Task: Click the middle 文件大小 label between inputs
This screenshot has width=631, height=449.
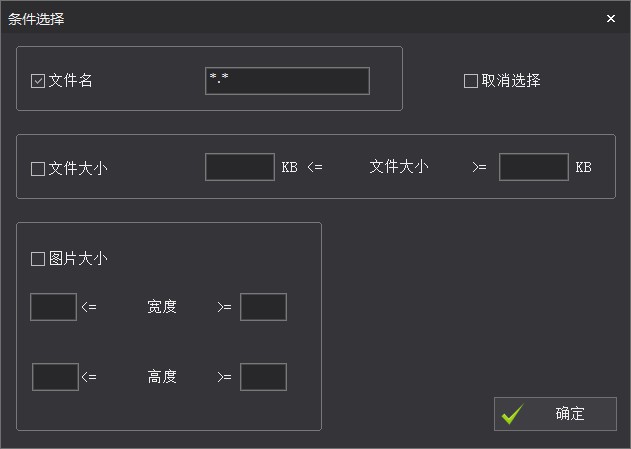Action: click(x=399, y=167)
